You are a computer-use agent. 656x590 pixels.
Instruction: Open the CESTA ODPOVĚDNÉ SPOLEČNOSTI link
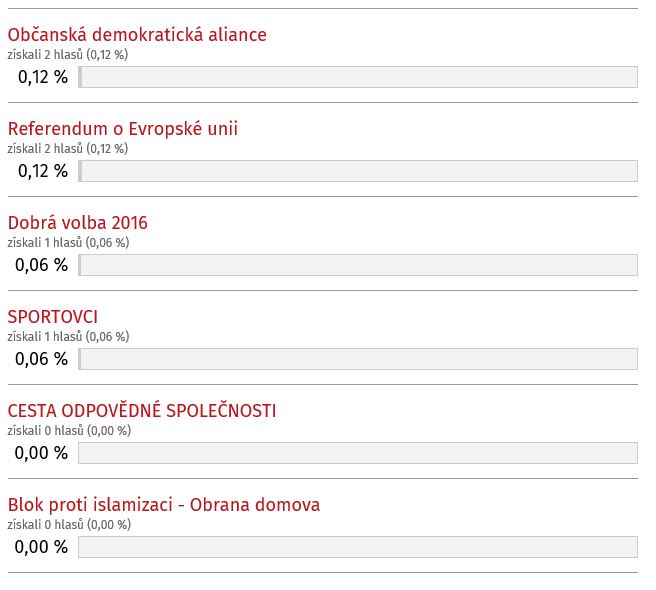pyautogui.click(x=142, y=411)
